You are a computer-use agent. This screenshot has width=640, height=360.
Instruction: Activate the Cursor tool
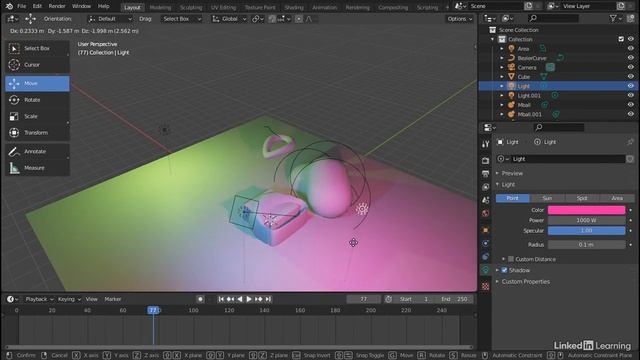(x=37, y=64)
